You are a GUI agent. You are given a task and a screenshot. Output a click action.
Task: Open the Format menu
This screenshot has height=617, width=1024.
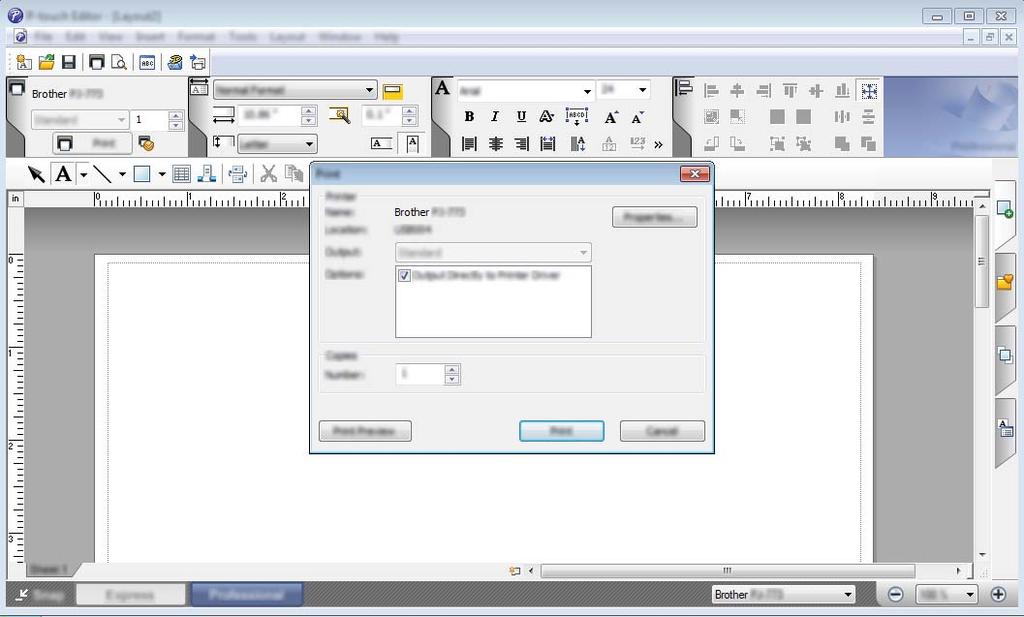click(196, 37)
